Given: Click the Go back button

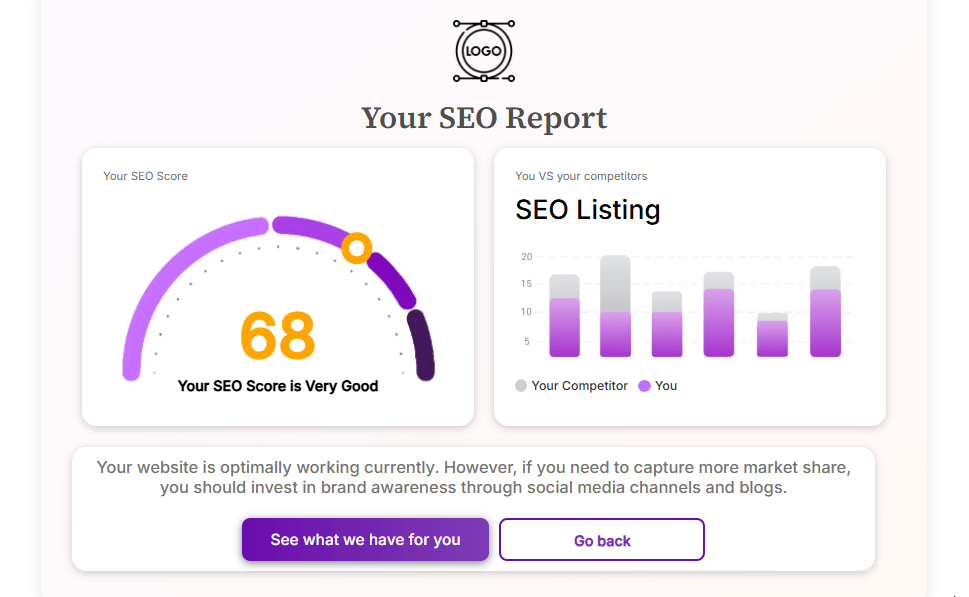Looking at the screenshot, I should point(601,539).
